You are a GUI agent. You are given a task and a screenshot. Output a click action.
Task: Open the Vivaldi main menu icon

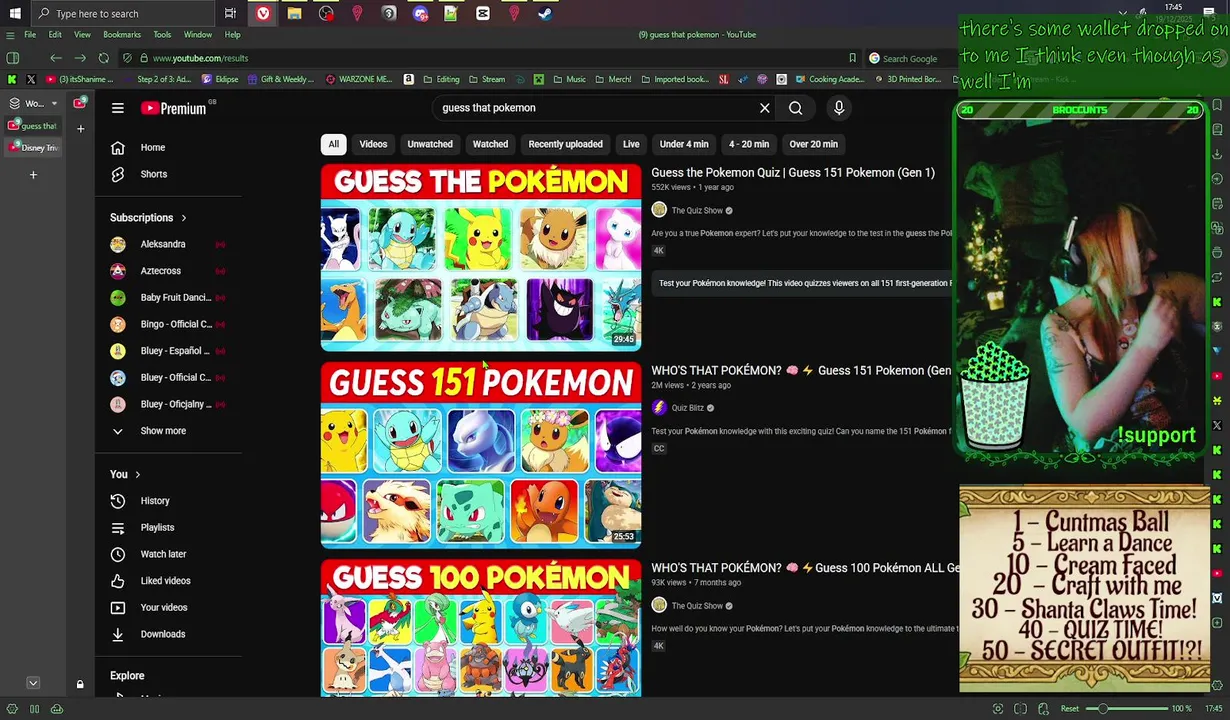pyautogui.click(x=12, y=35)
